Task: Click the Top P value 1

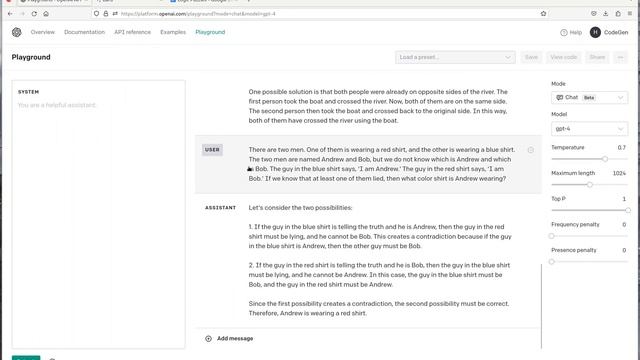Action: (624, 199)
